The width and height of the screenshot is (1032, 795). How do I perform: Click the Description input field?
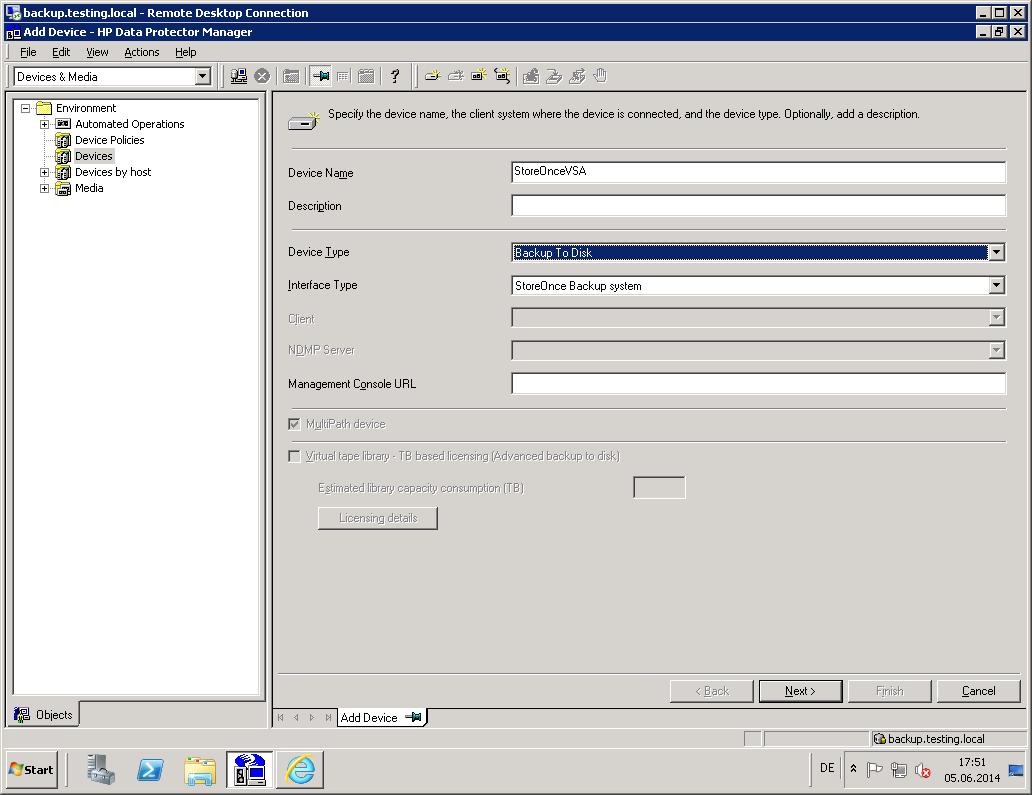coord(758,205)
